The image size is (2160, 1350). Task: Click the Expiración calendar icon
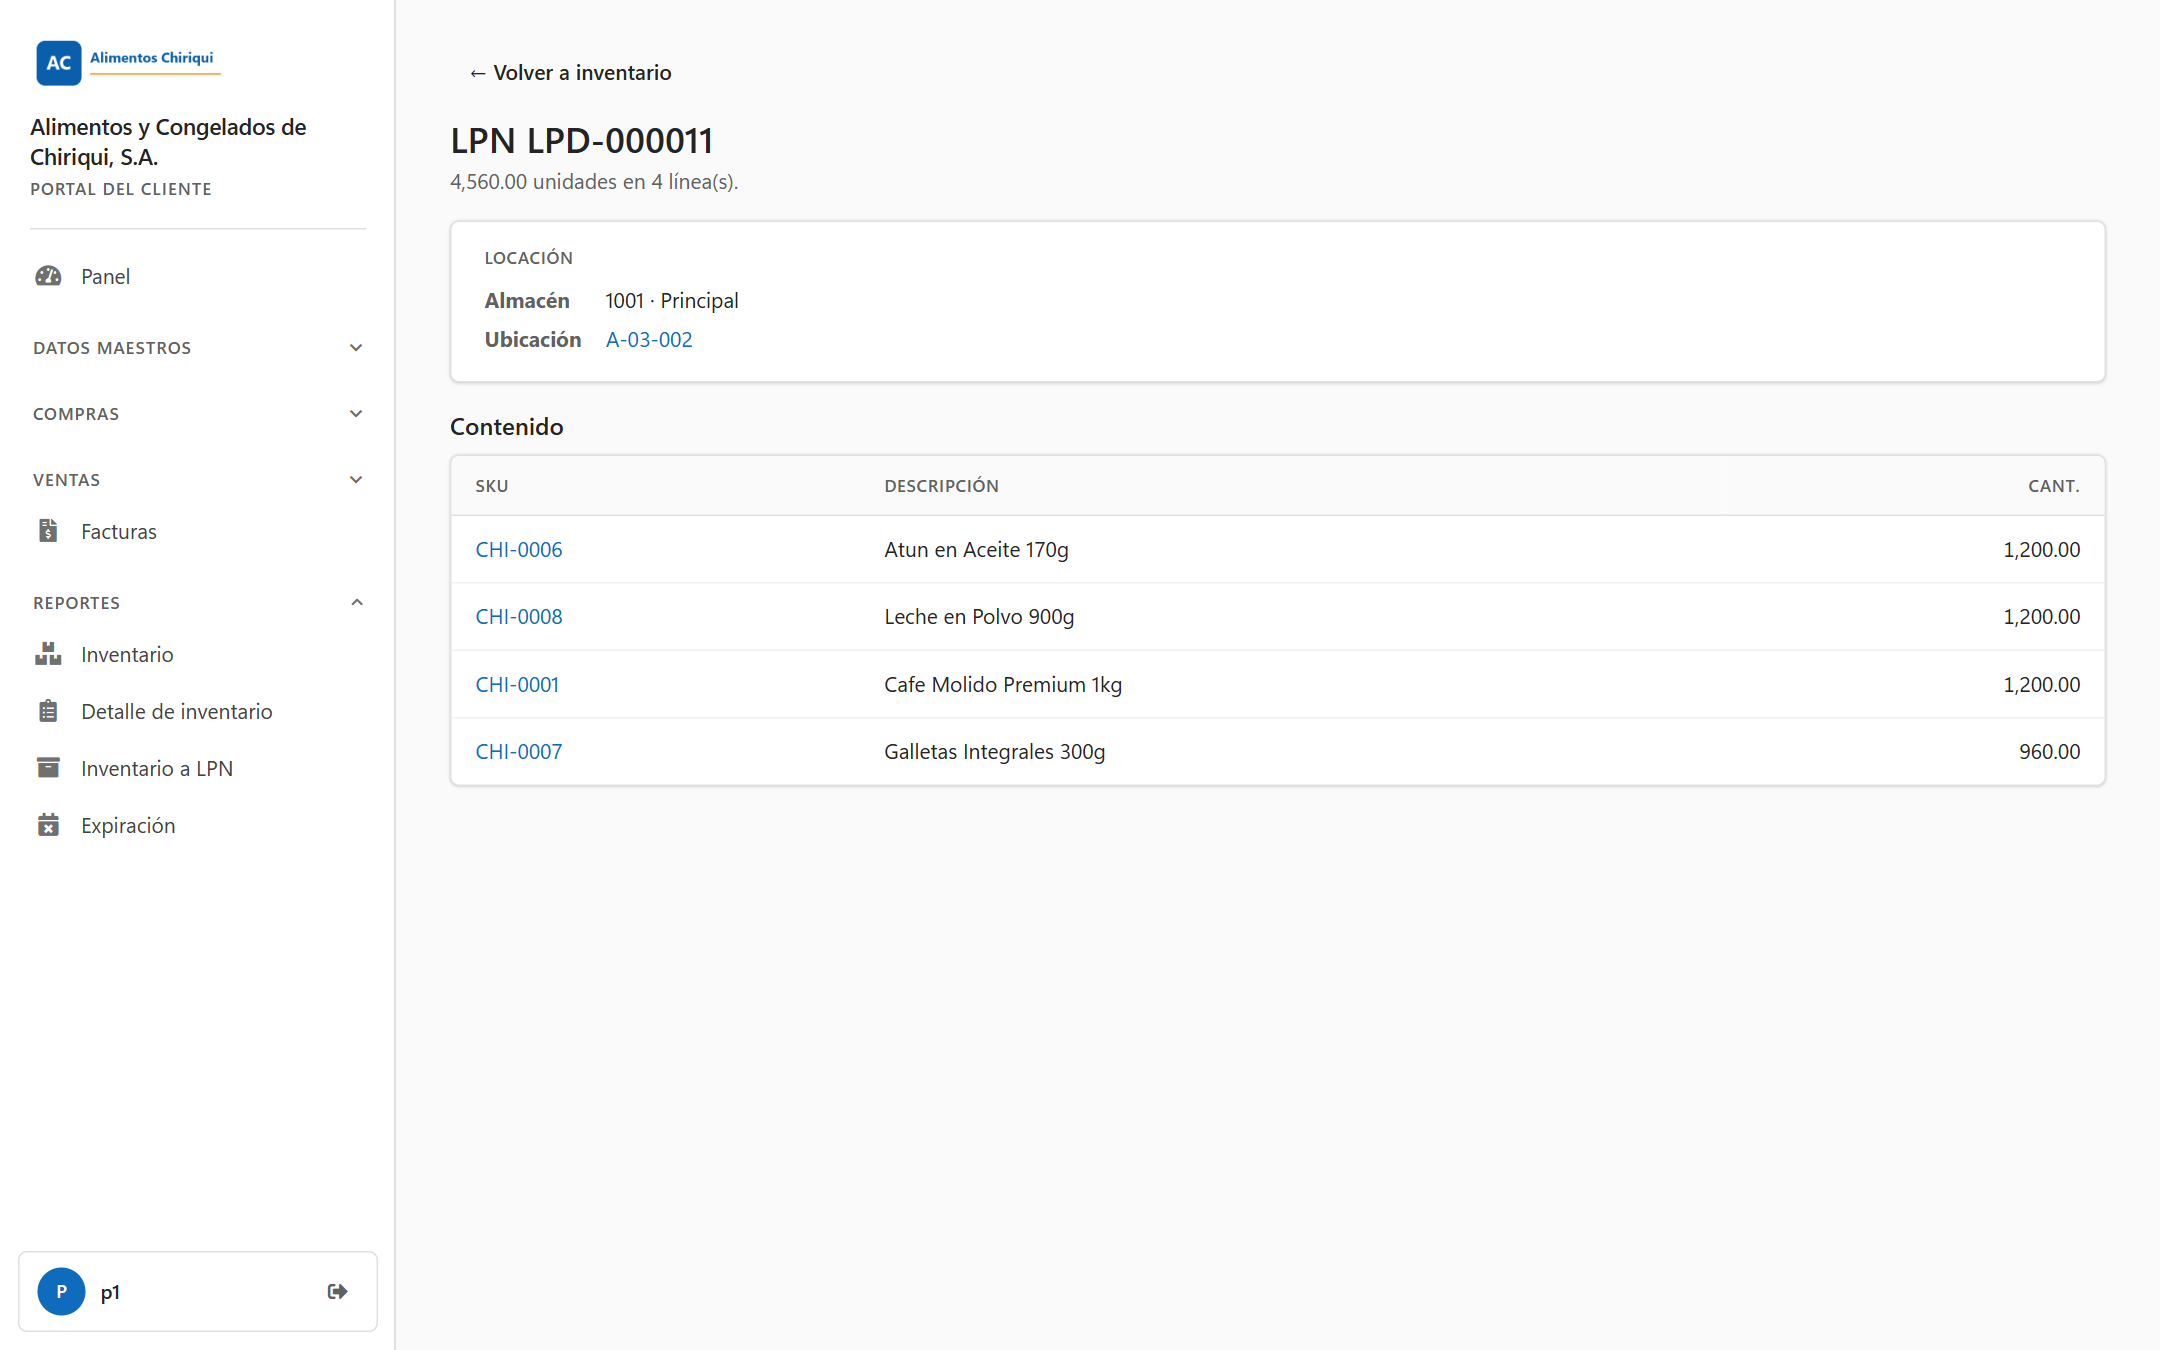[x=48, y=825]
